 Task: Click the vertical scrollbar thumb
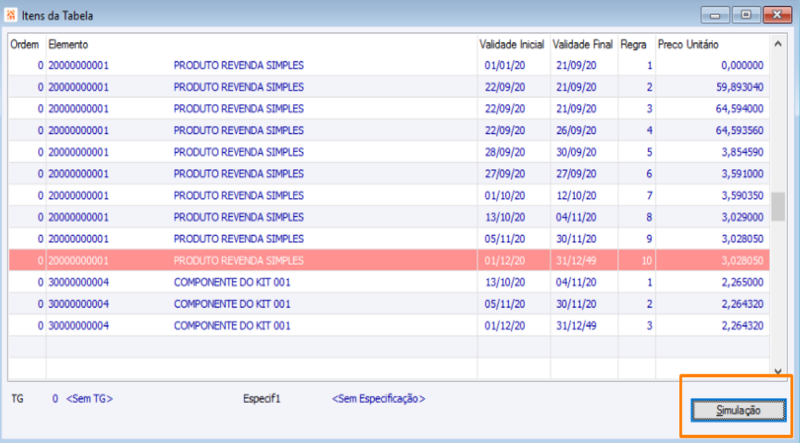pyautogui.click(x=778, y=207)
